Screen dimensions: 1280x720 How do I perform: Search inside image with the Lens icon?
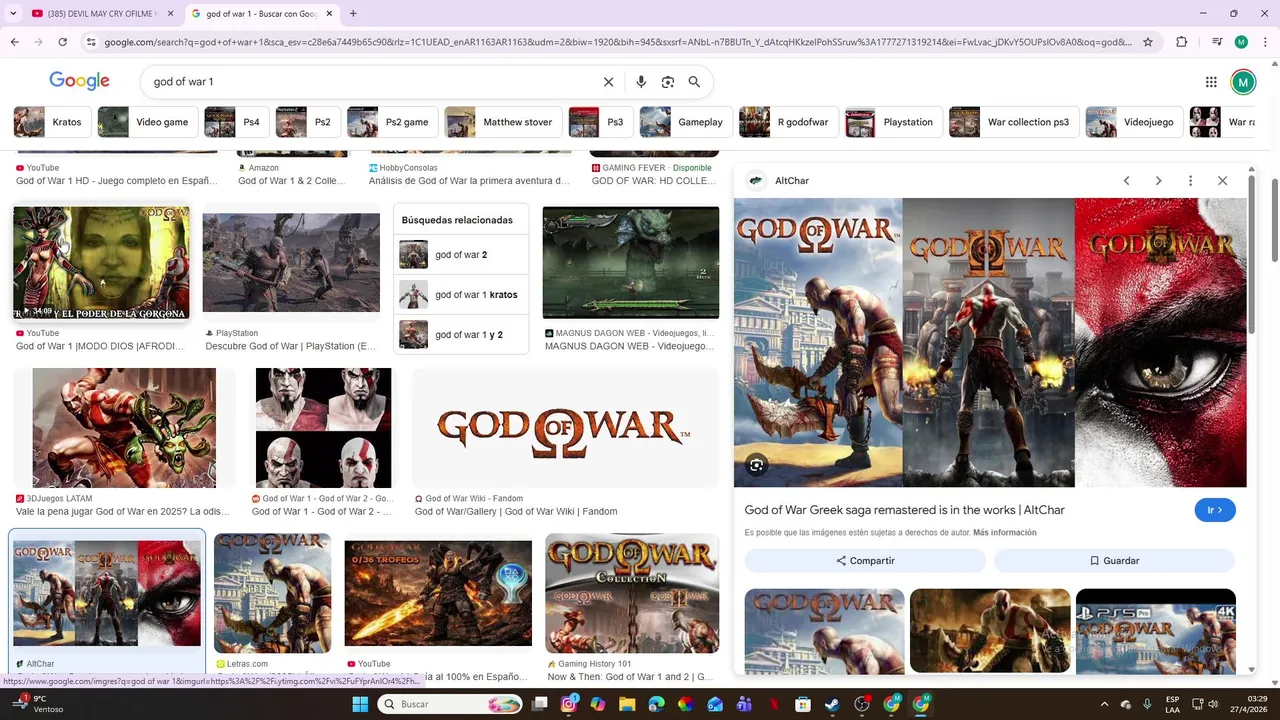pos(756,465)
